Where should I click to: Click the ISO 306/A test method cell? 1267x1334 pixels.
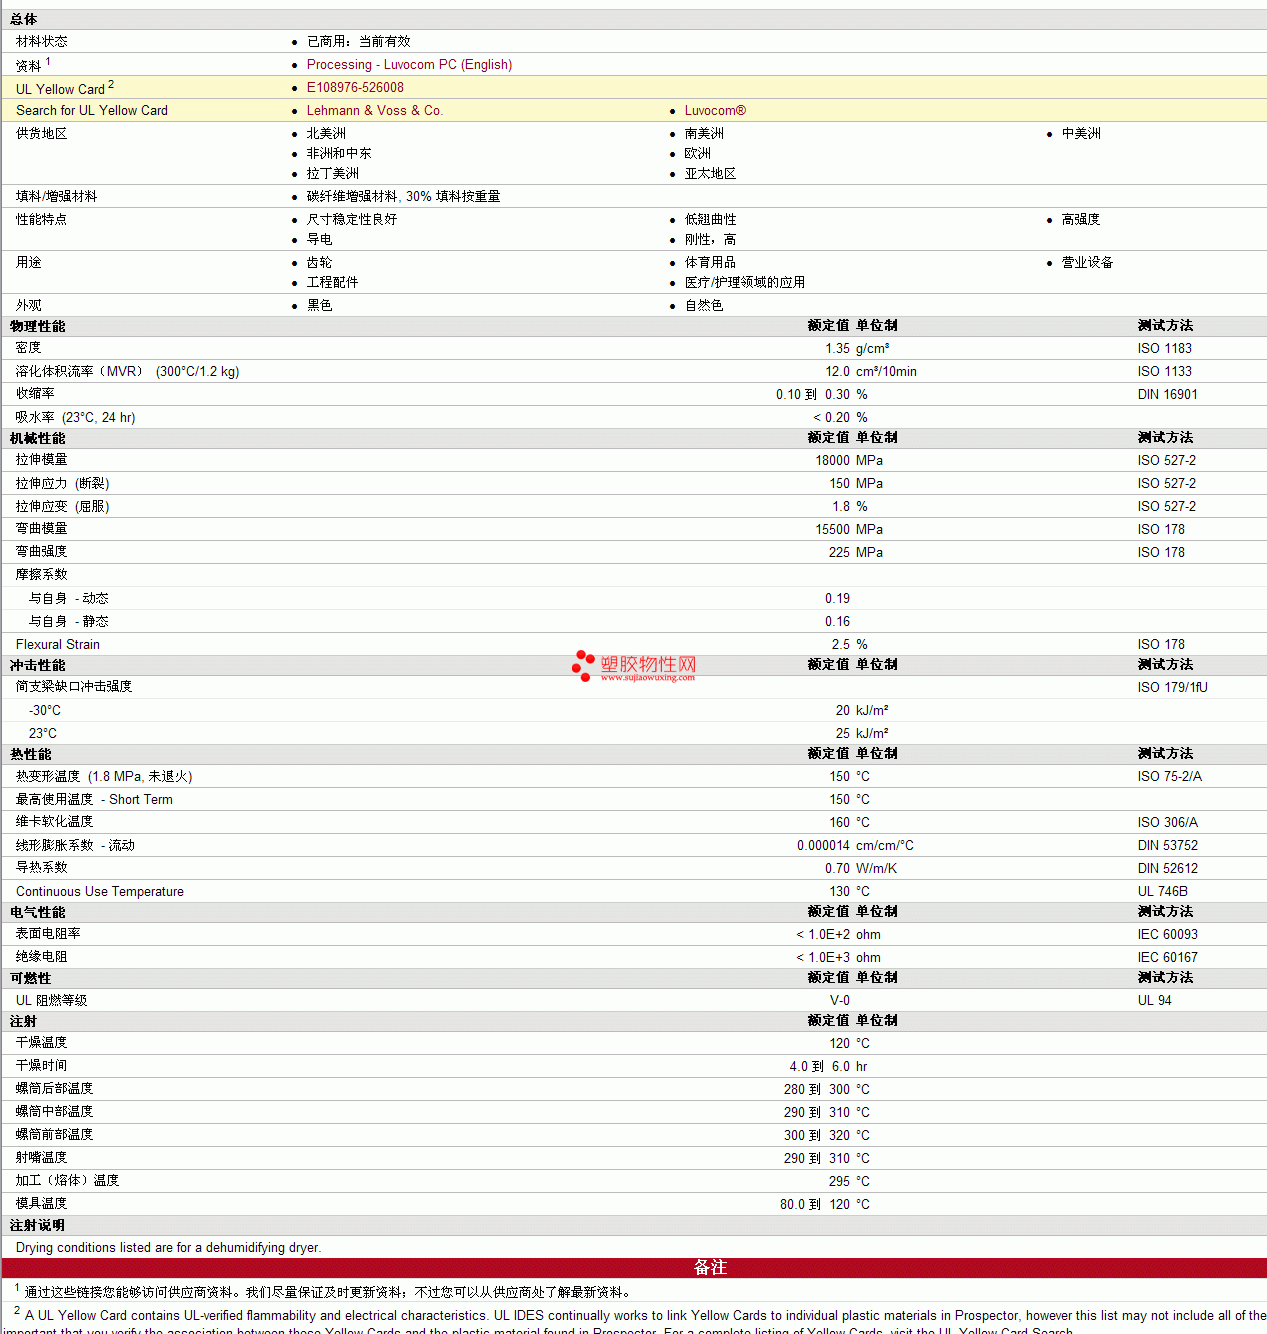[1167, 822]
